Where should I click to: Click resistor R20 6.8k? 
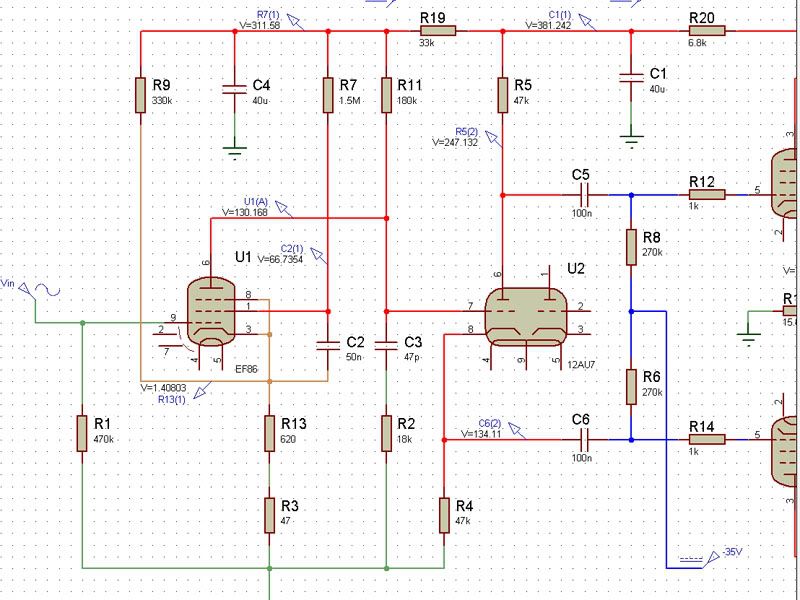coord(700,31)
